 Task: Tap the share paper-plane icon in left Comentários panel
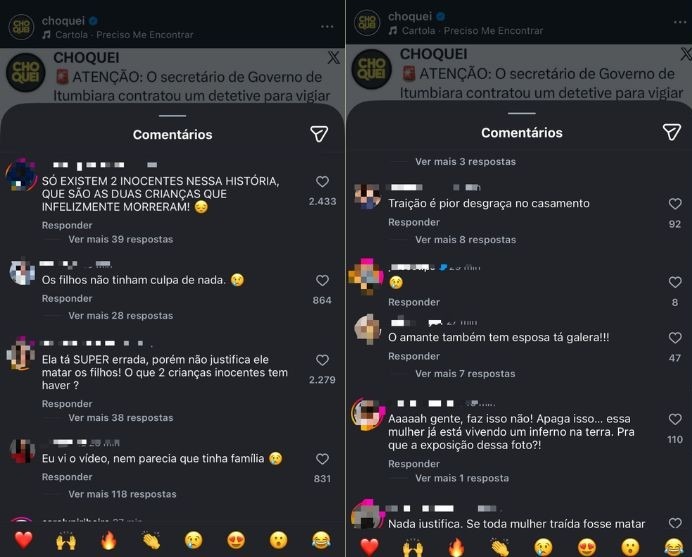pos(319,134)
